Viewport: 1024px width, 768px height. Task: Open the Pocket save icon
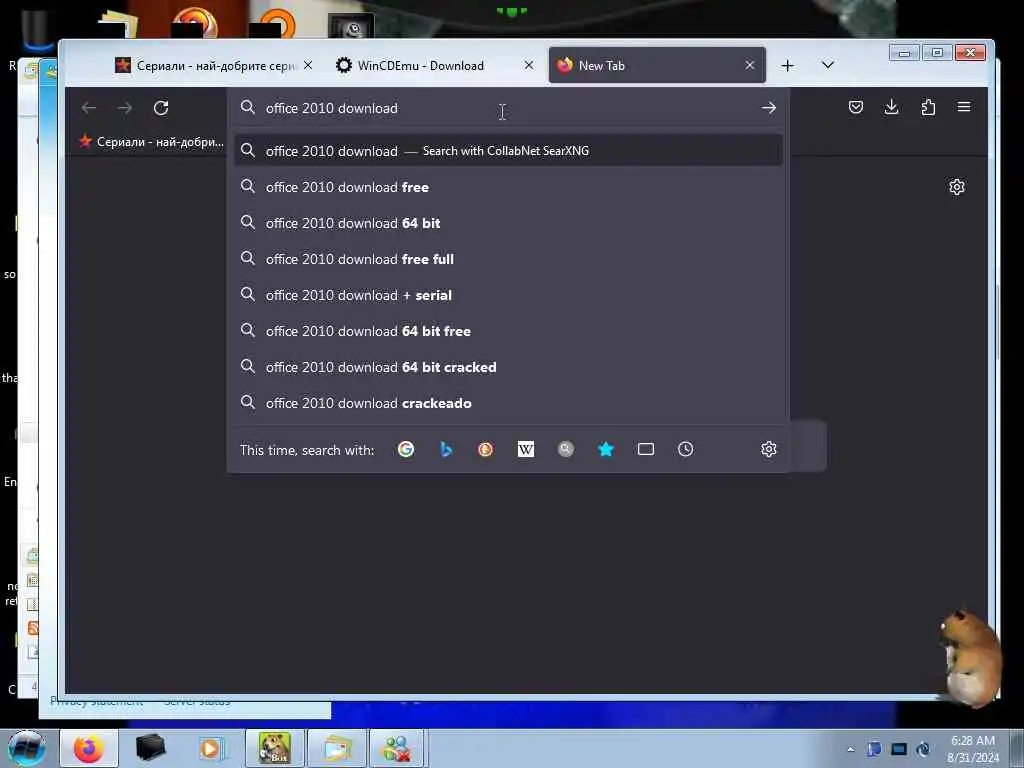tap(856, 107)
